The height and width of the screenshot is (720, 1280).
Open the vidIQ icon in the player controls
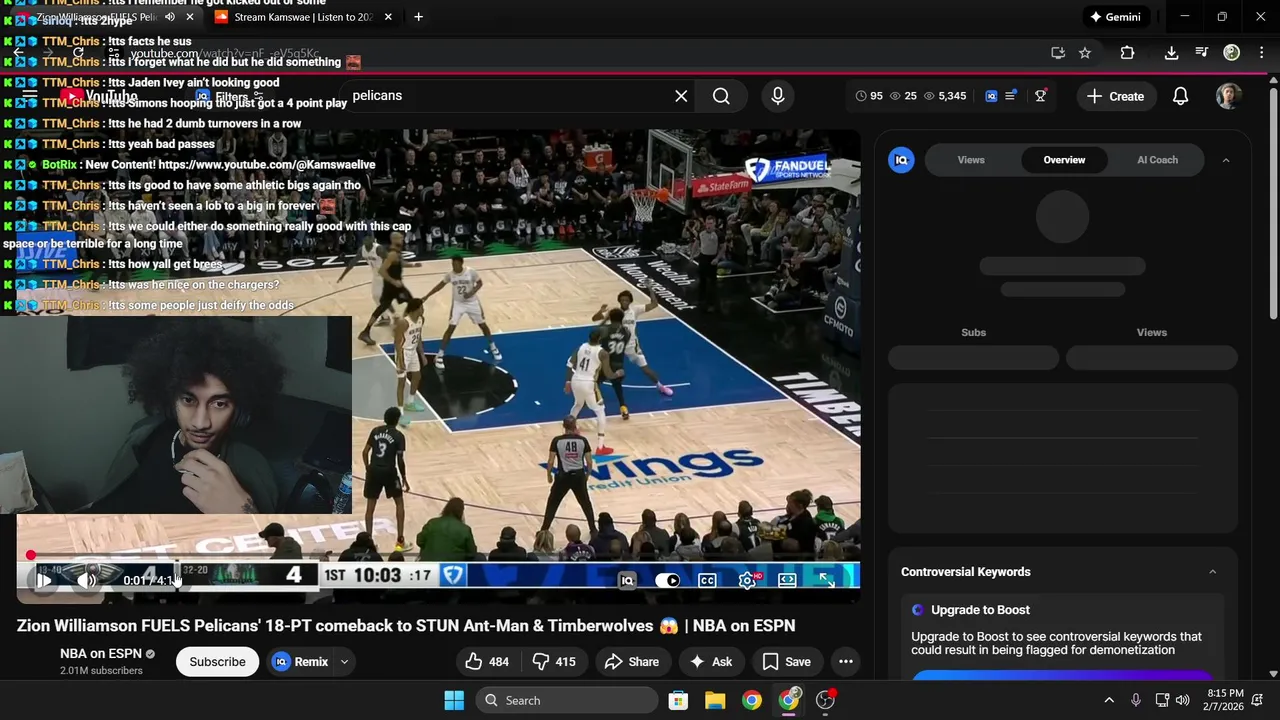[x=627, y=580]
